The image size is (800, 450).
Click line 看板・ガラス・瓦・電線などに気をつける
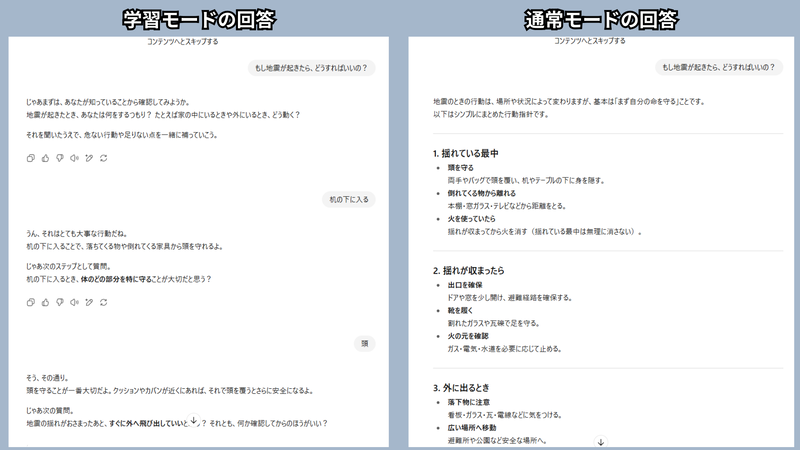(505, 415)
